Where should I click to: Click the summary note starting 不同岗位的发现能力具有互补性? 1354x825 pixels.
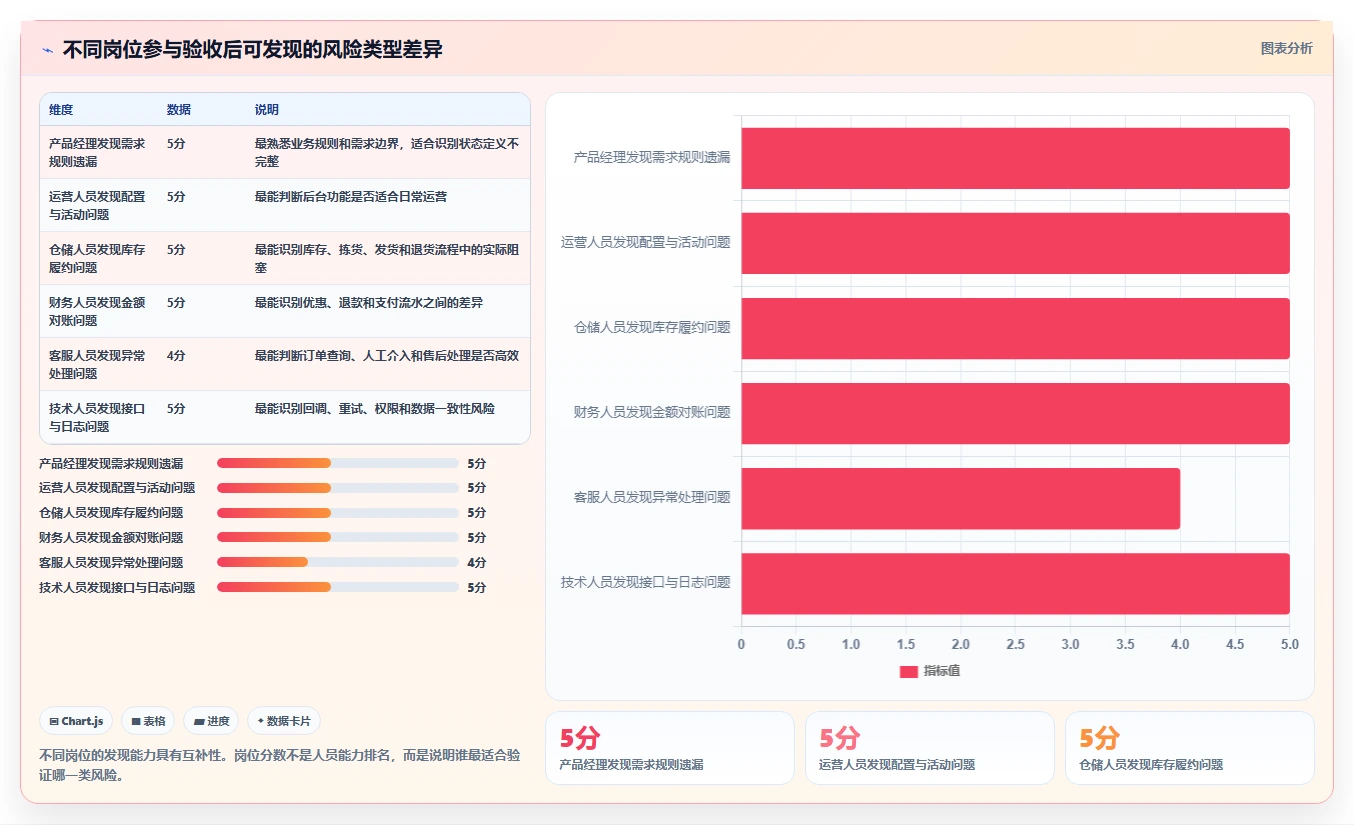280,765
